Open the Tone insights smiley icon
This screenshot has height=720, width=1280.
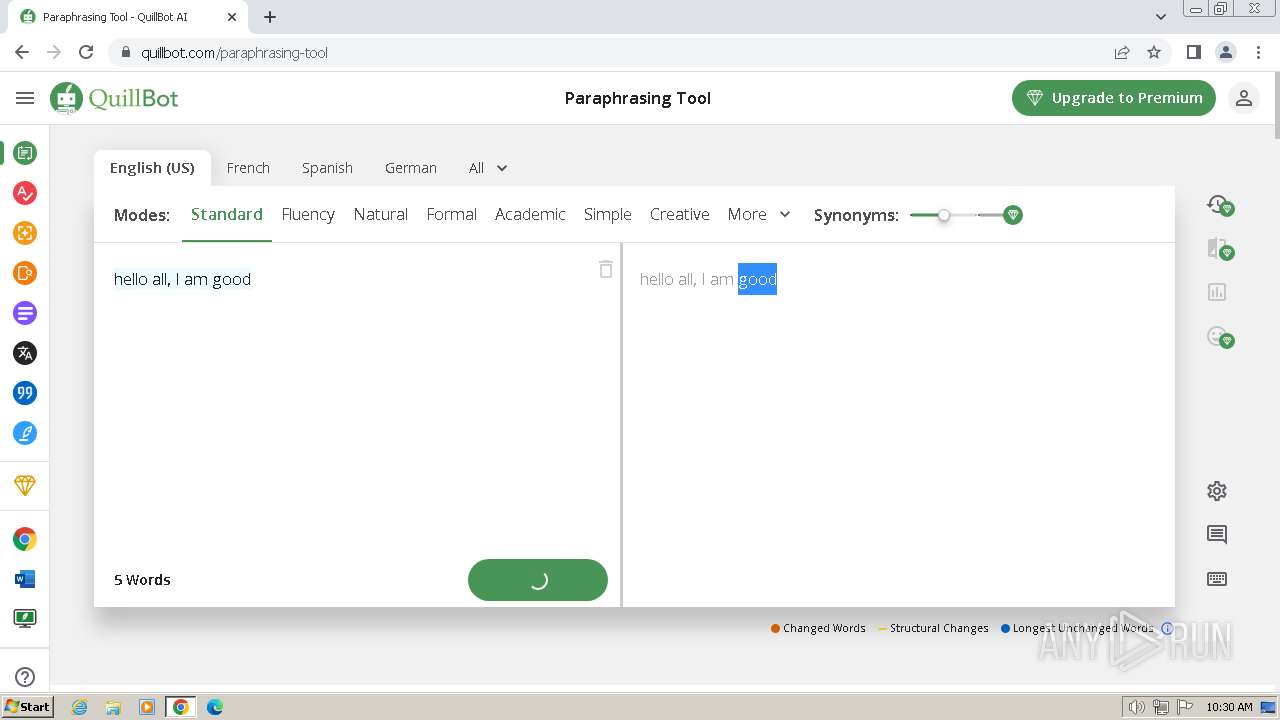tap(1218, 337)
